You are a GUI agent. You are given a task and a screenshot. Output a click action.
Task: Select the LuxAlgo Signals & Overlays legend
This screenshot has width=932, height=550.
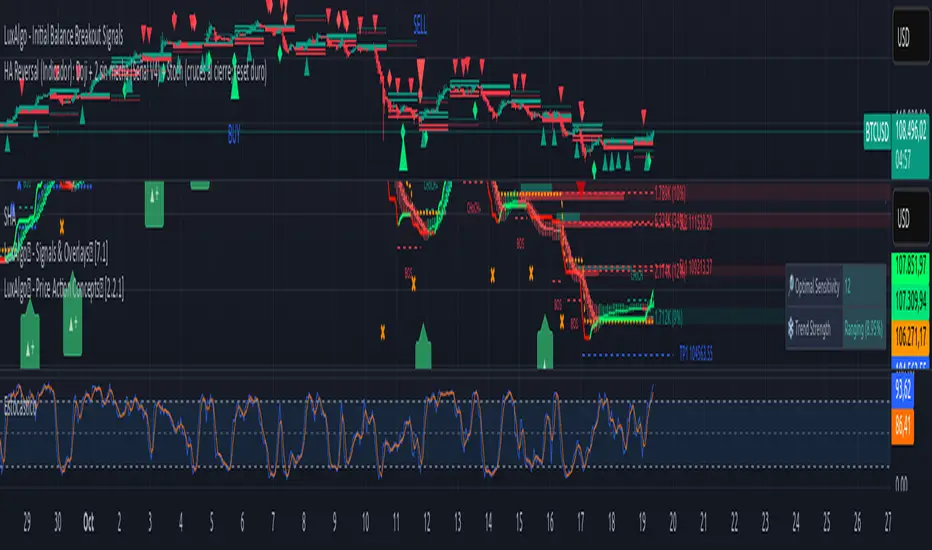(56, 254)
